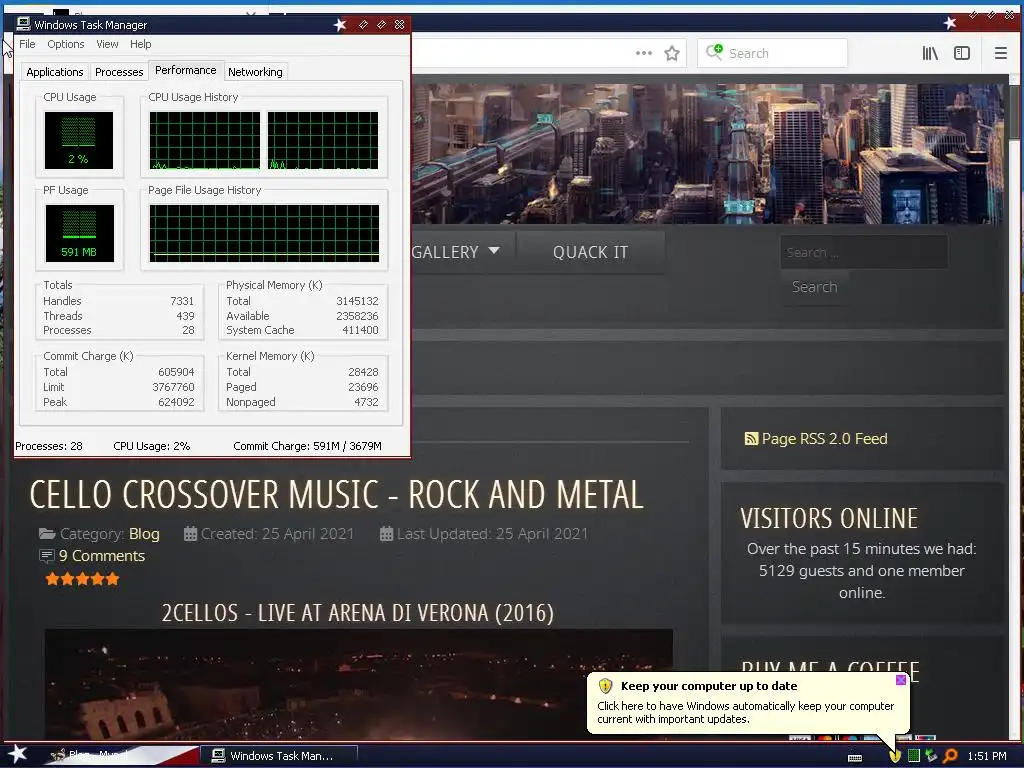Open the File menu in Task Manager

[x=27, y=44]
